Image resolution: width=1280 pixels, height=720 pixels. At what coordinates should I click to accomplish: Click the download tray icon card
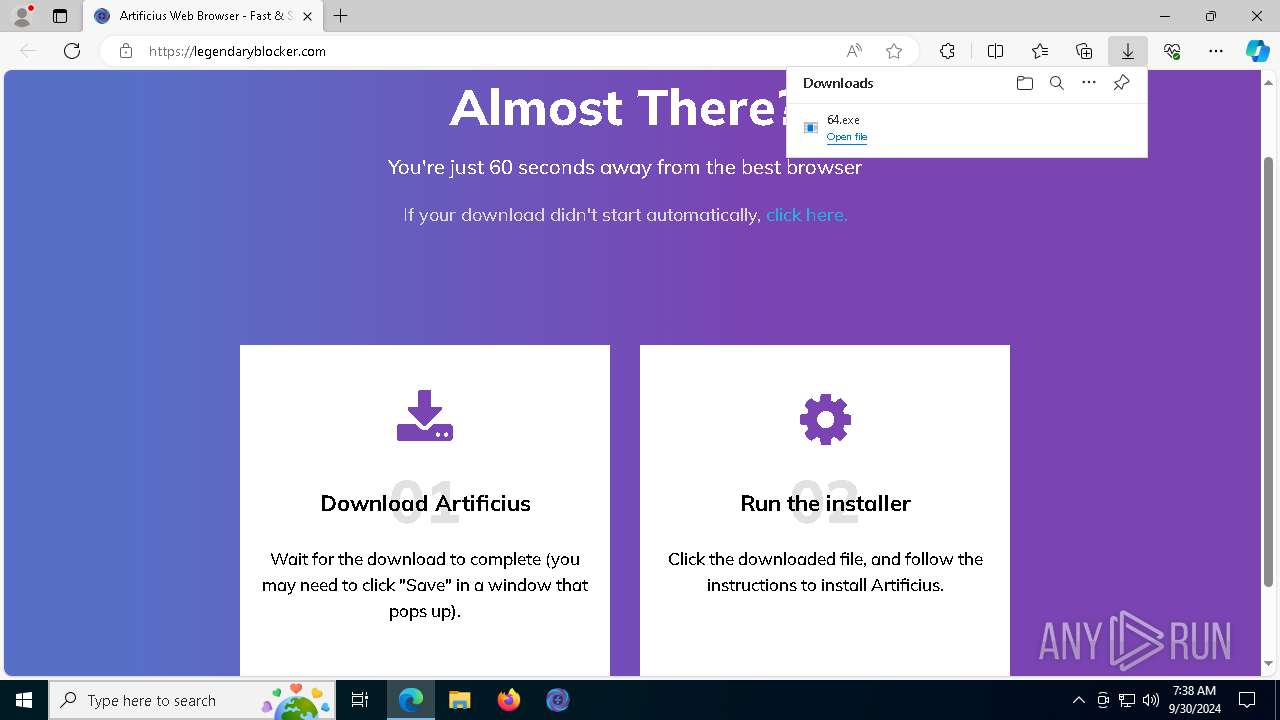(425, 416)
